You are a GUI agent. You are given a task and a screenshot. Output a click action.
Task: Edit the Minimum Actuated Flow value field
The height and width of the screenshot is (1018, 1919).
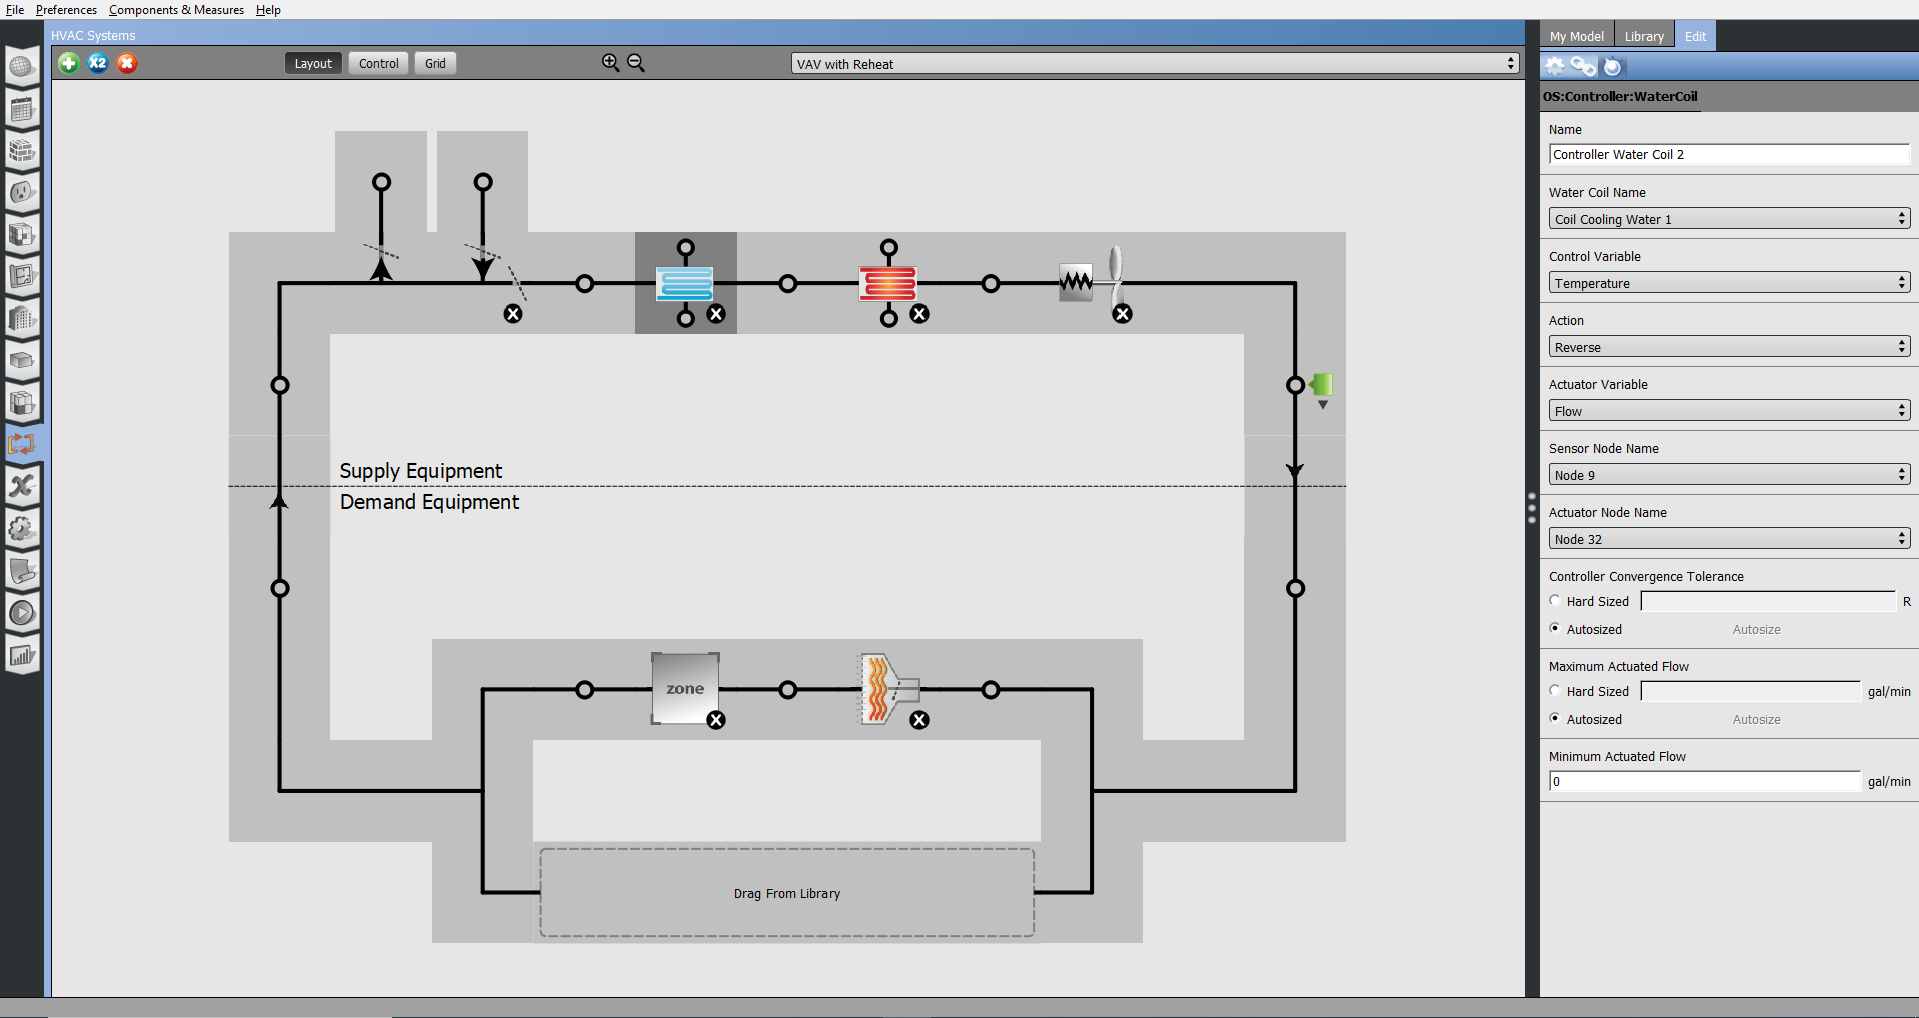[x=1704, y=781]
